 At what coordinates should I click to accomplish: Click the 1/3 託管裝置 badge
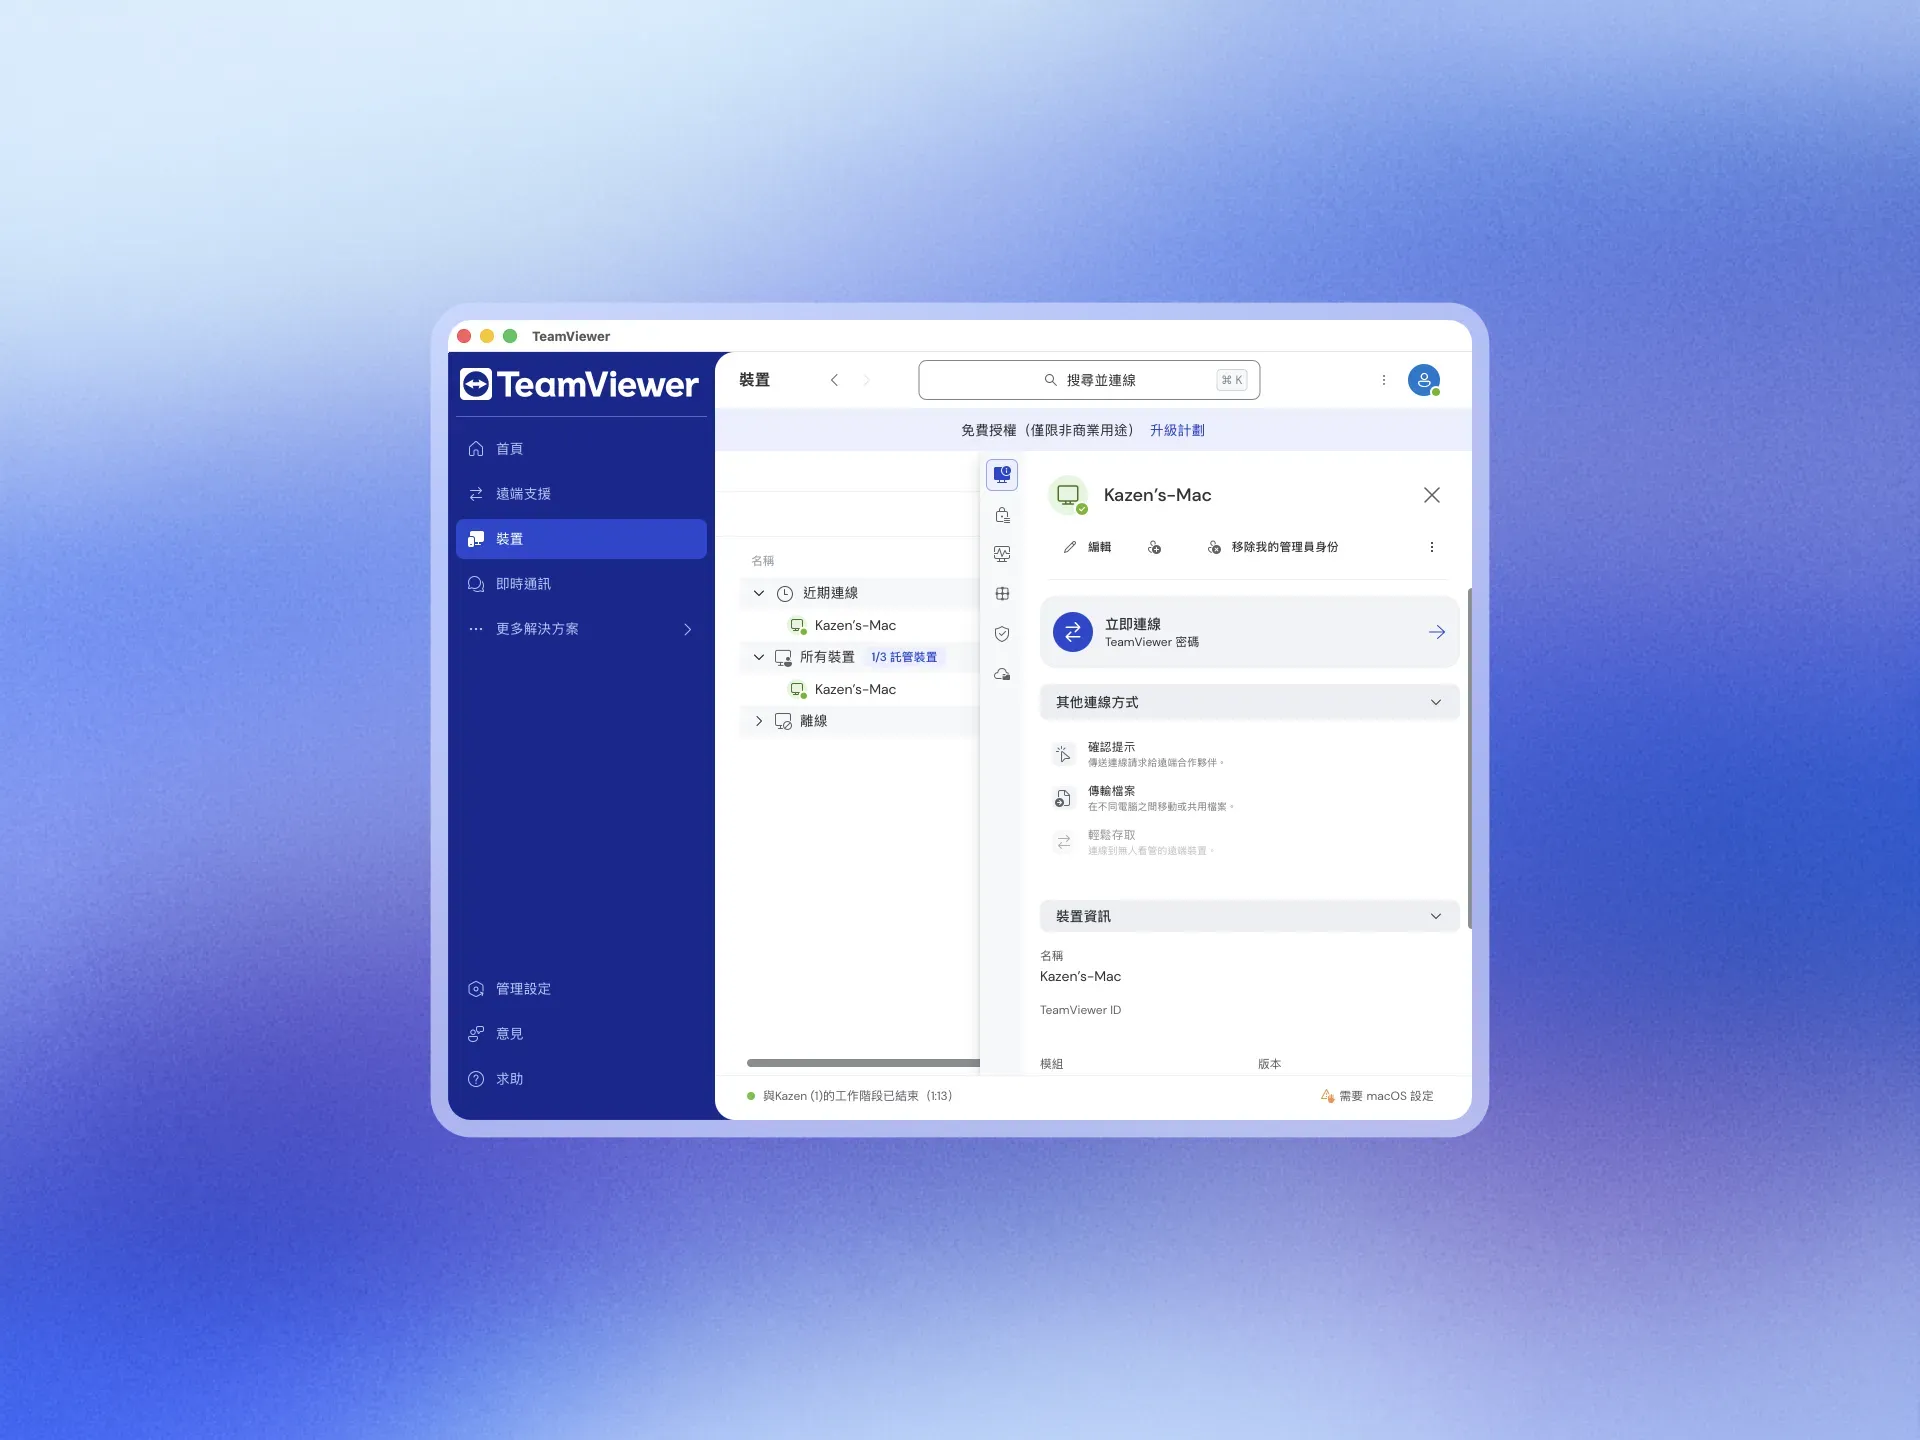[x=904, y=657]
